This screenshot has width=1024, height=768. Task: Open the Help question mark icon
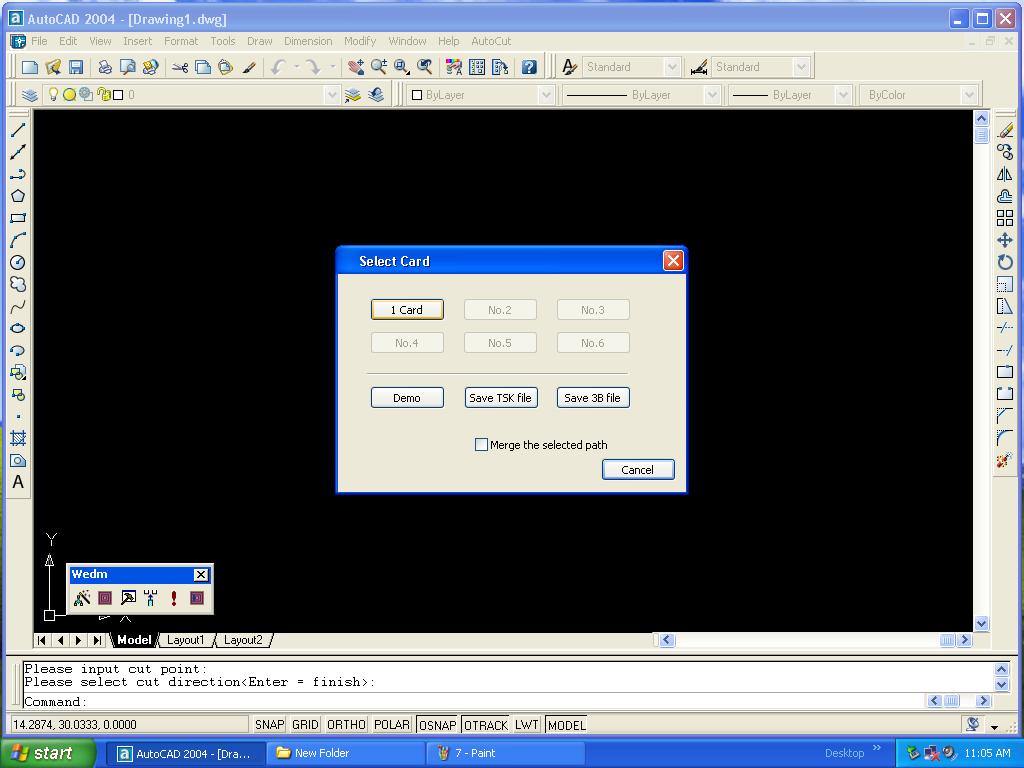(x=529, y=67)
